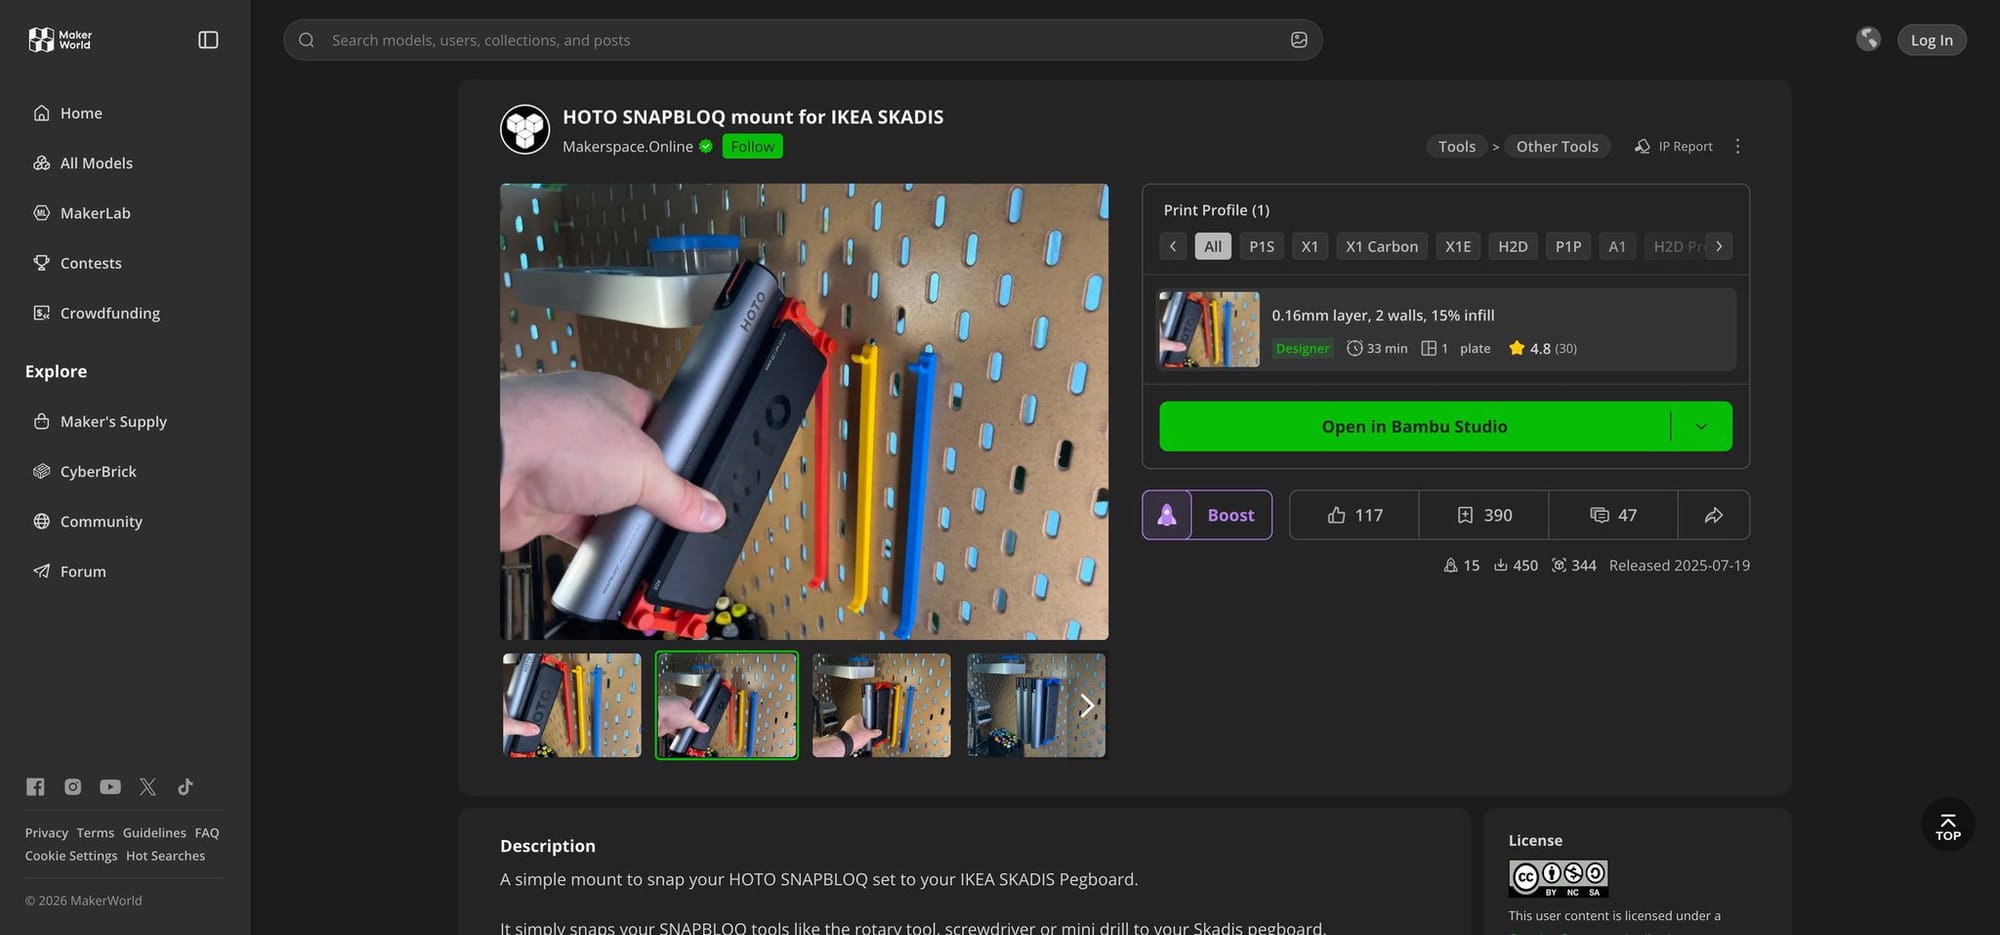Open image search via camera icon in search bar

click(1299, 40)
